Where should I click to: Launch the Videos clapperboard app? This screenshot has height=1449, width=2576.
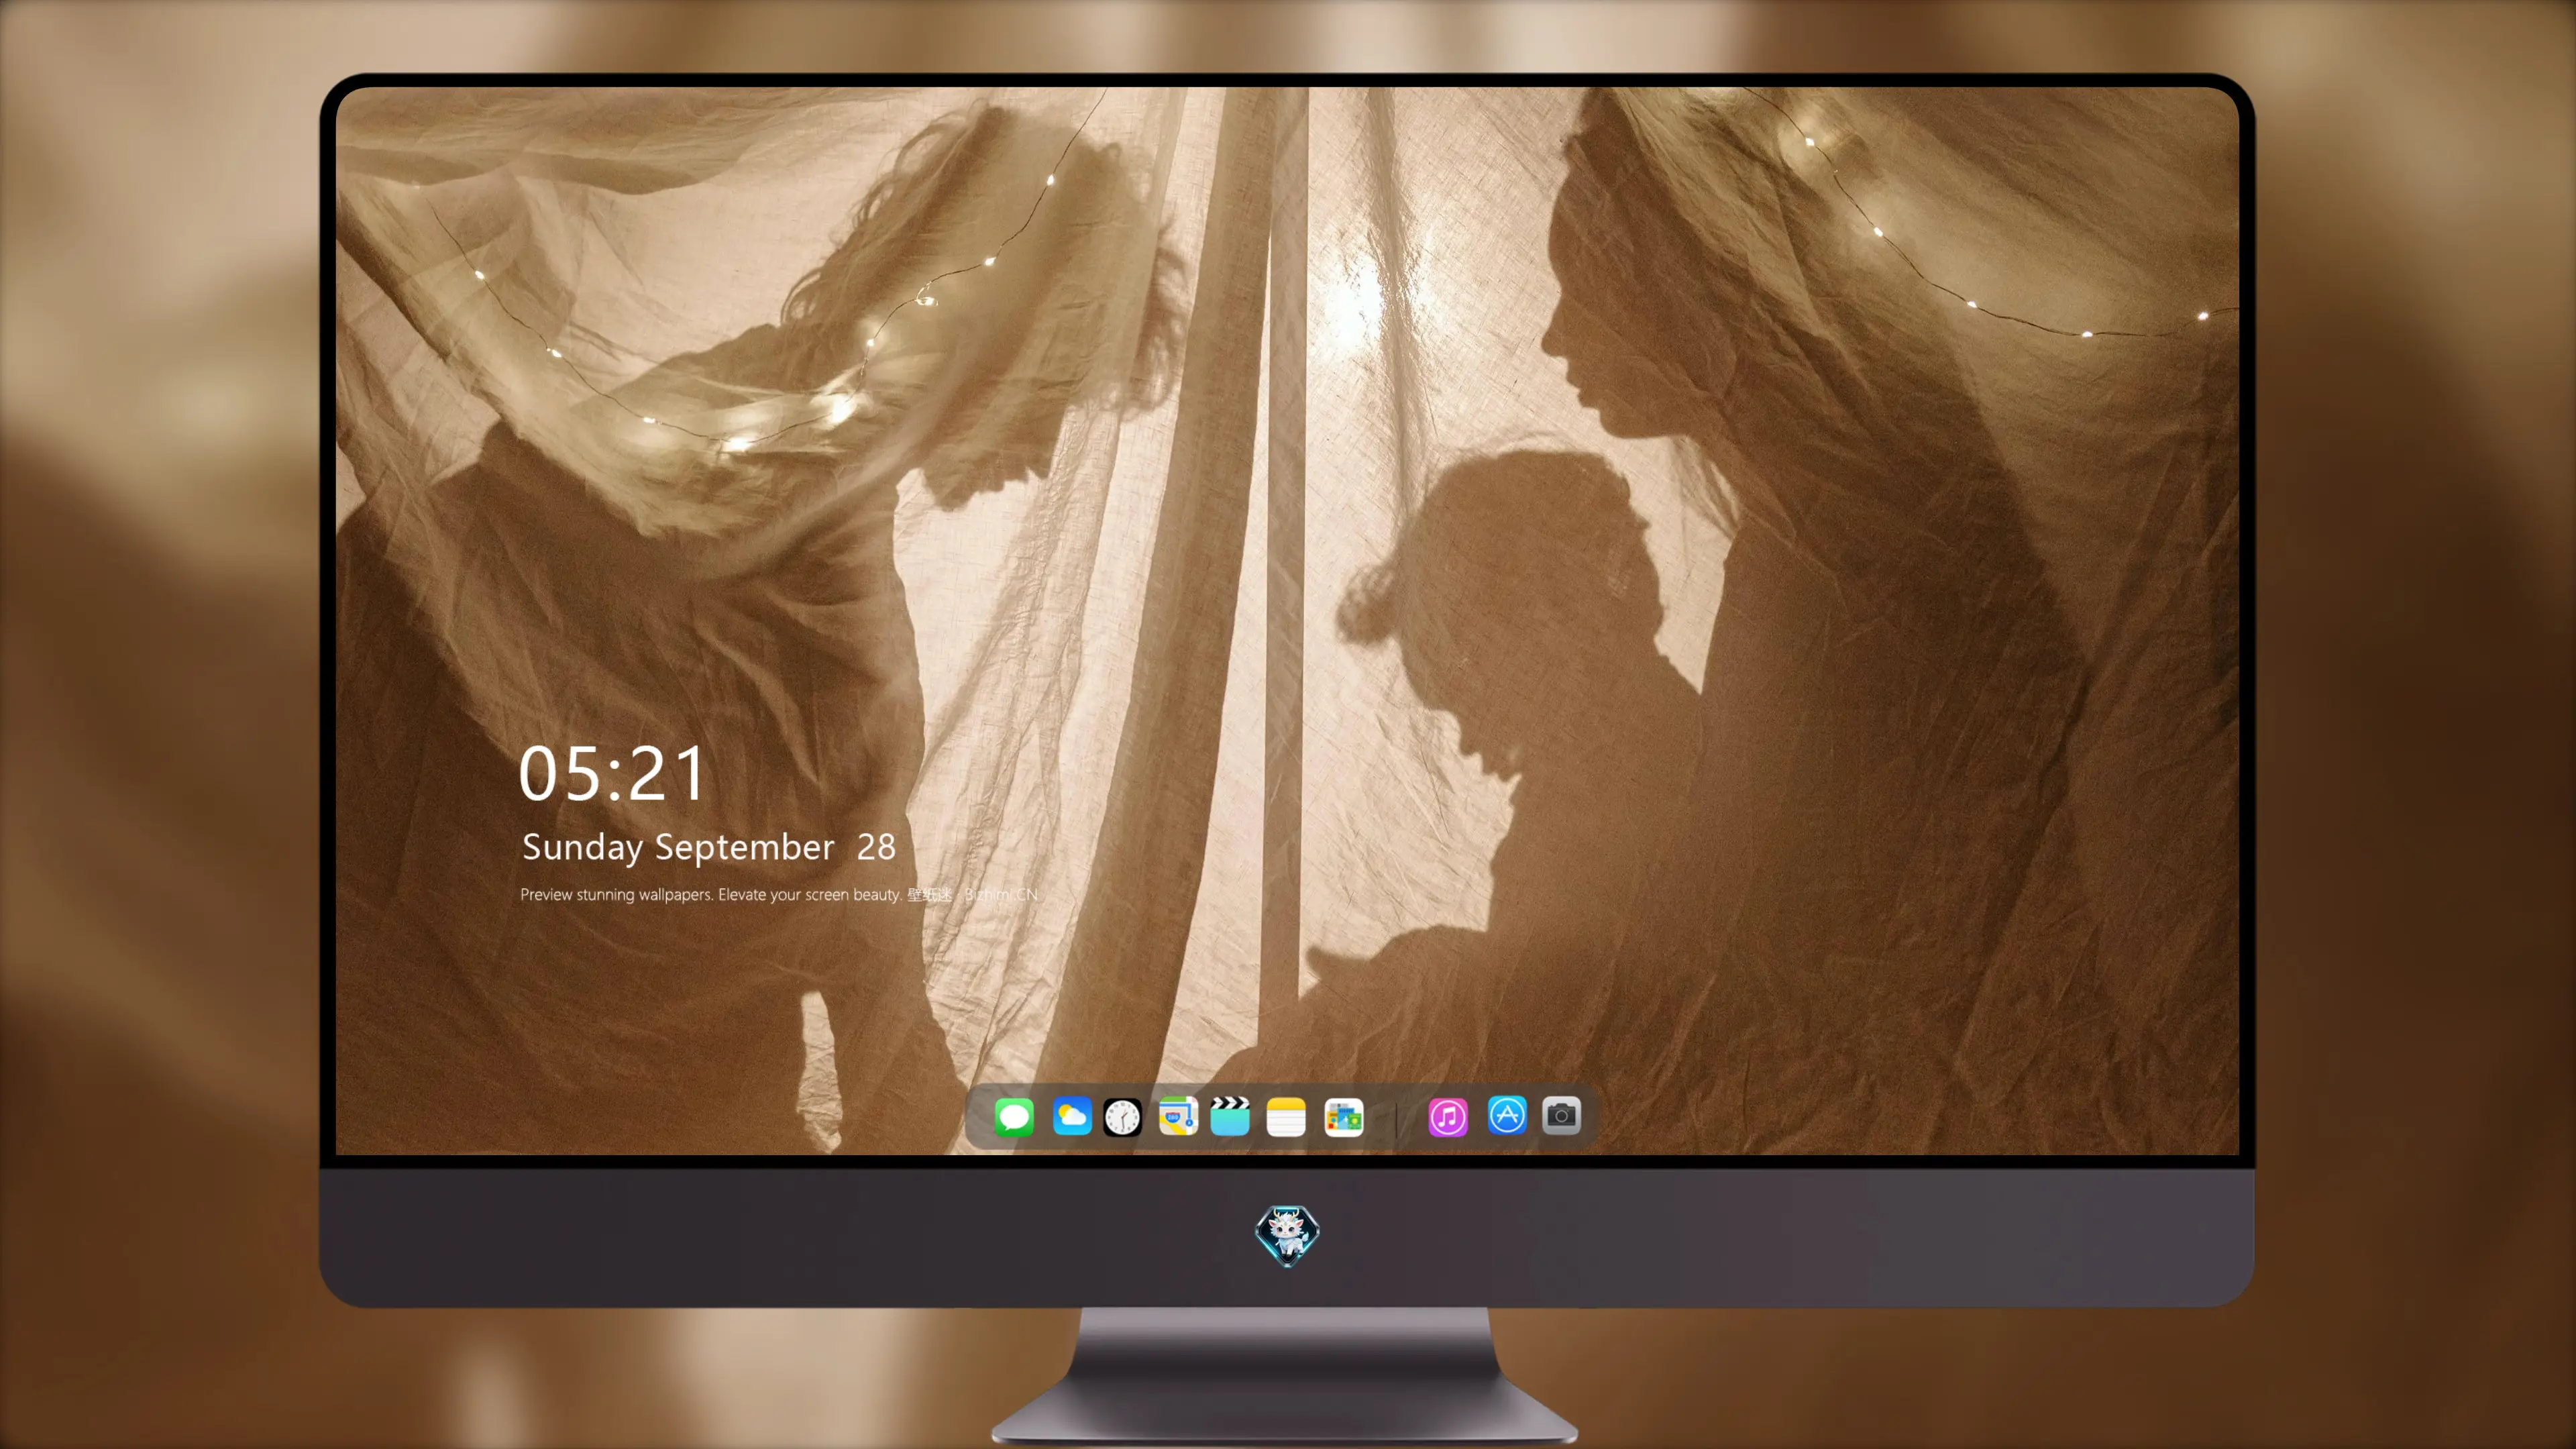(x=1230, y=1116)
